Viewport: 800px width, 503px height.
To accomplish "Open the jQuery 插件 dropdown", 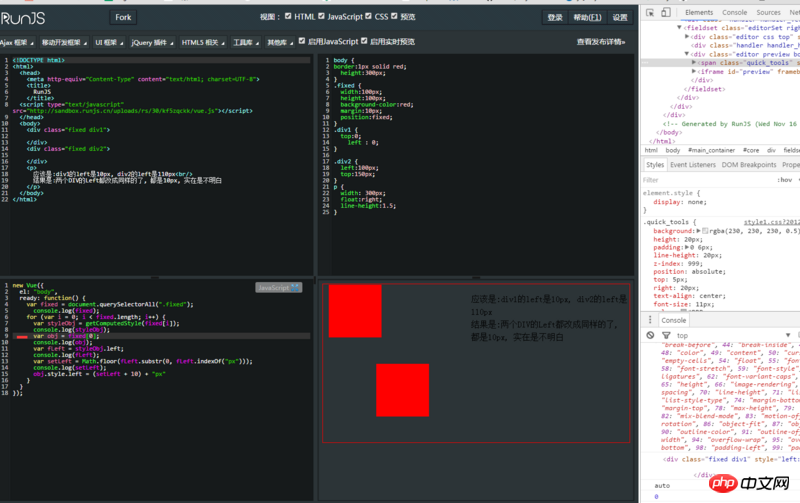I will click(x=152, y=43).
